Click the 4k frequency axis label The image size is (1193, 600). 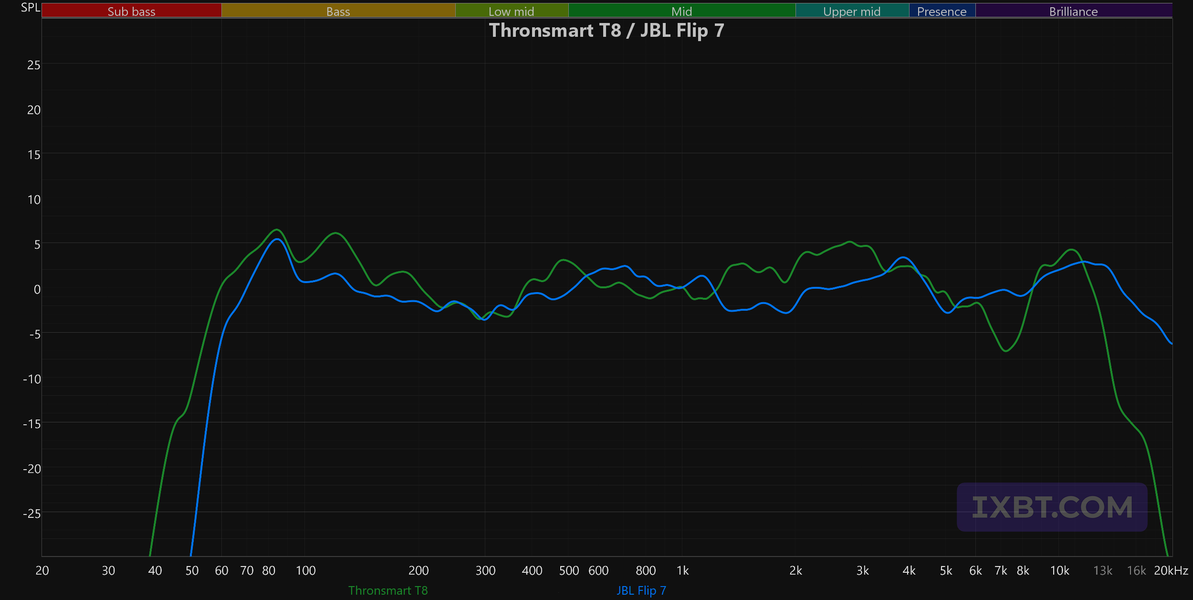tap(909, 571)
